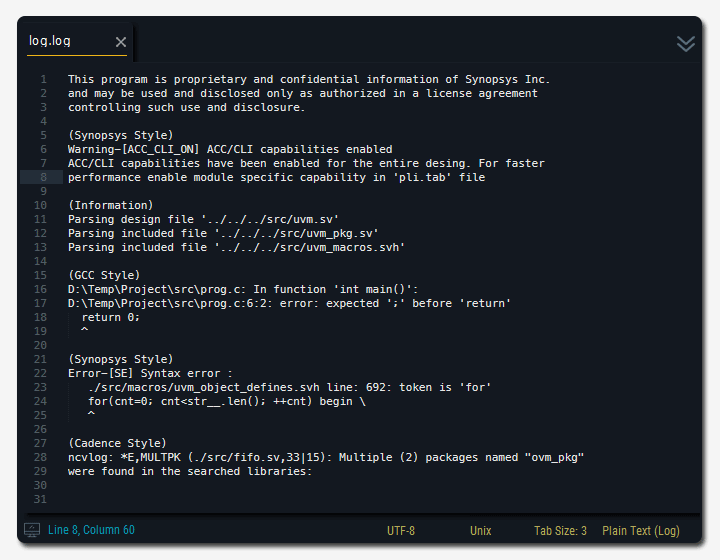Click the '(Information)' heading line
This screenshot has height=560, width=720.
pos(111,206)
